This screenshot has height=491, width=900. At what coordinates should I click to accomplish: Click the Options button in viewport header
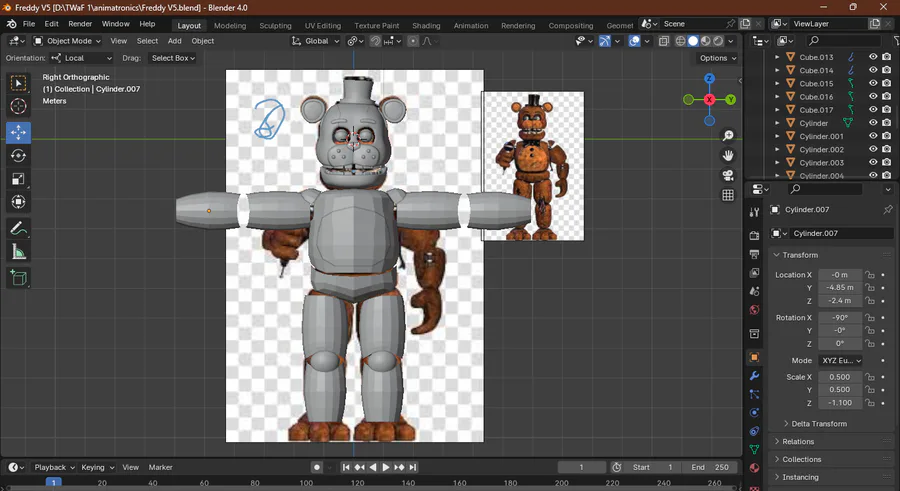pos(719,58)
